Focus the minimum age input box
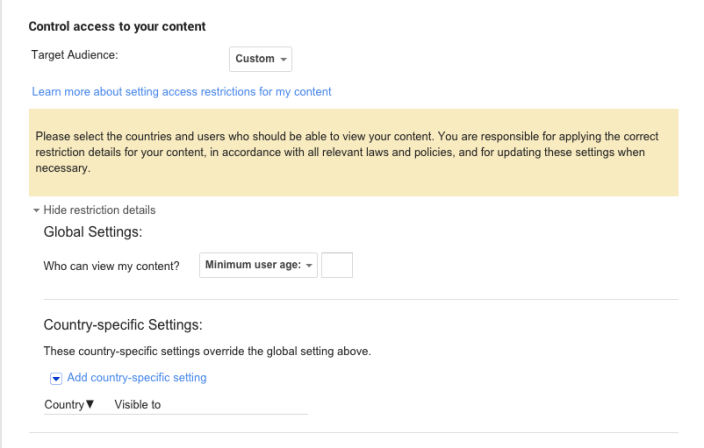Image resolution: width=704 pixels, height=448 pixels. click(338, 265)
